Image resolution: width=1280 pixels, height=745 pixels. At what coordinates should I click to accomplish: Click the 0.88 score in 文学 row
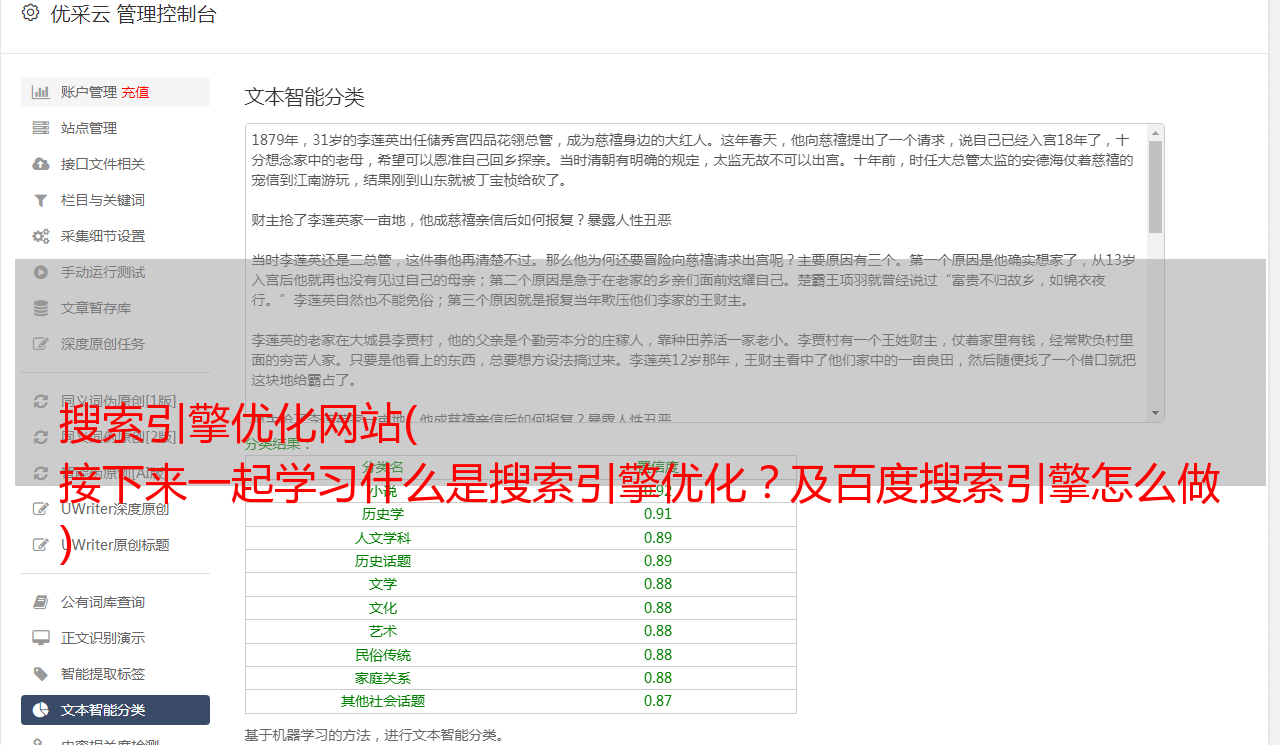pos(658,584)
